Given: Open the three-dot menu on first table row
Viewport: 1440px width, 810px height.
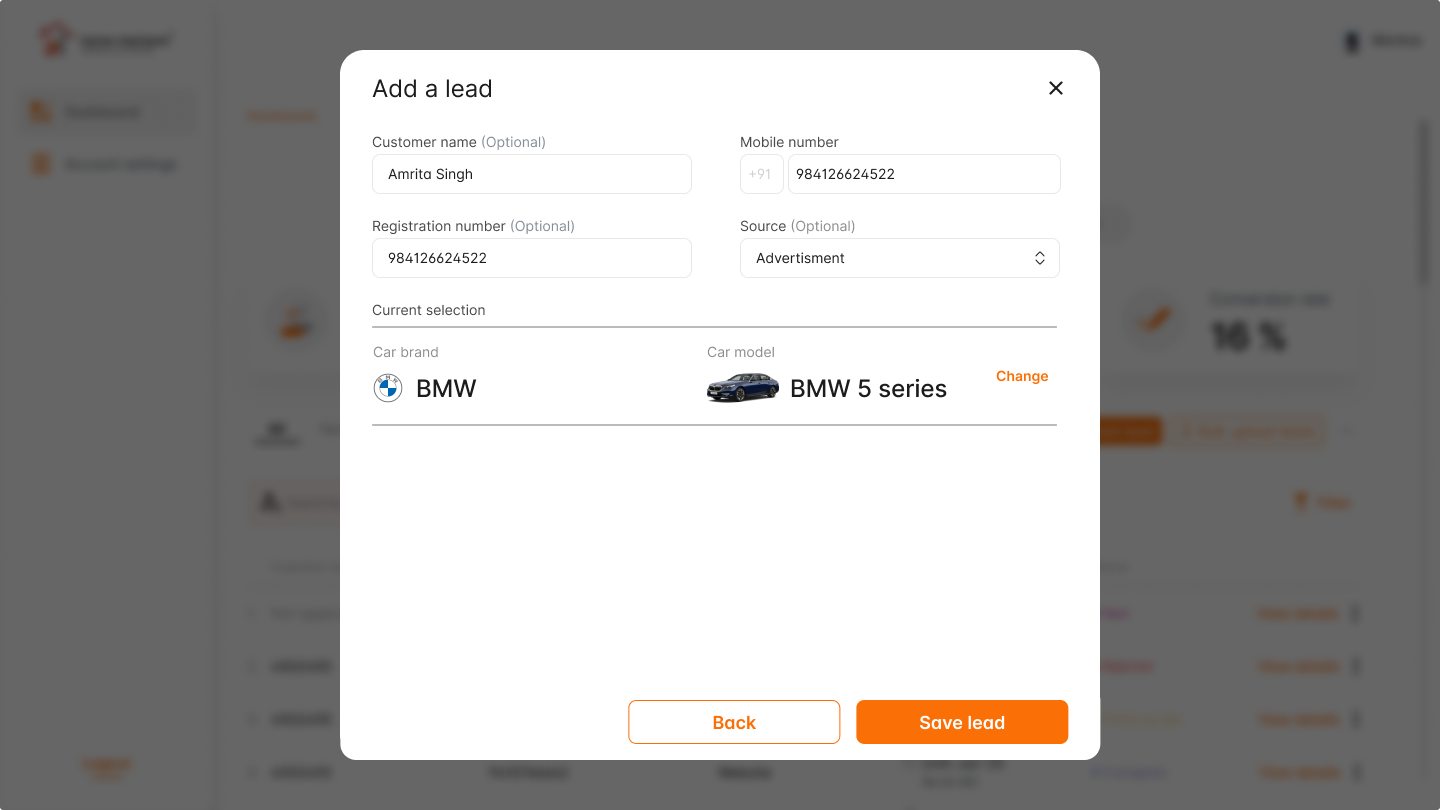Looking at the screenshot, I should click(x=1355, y=613).
